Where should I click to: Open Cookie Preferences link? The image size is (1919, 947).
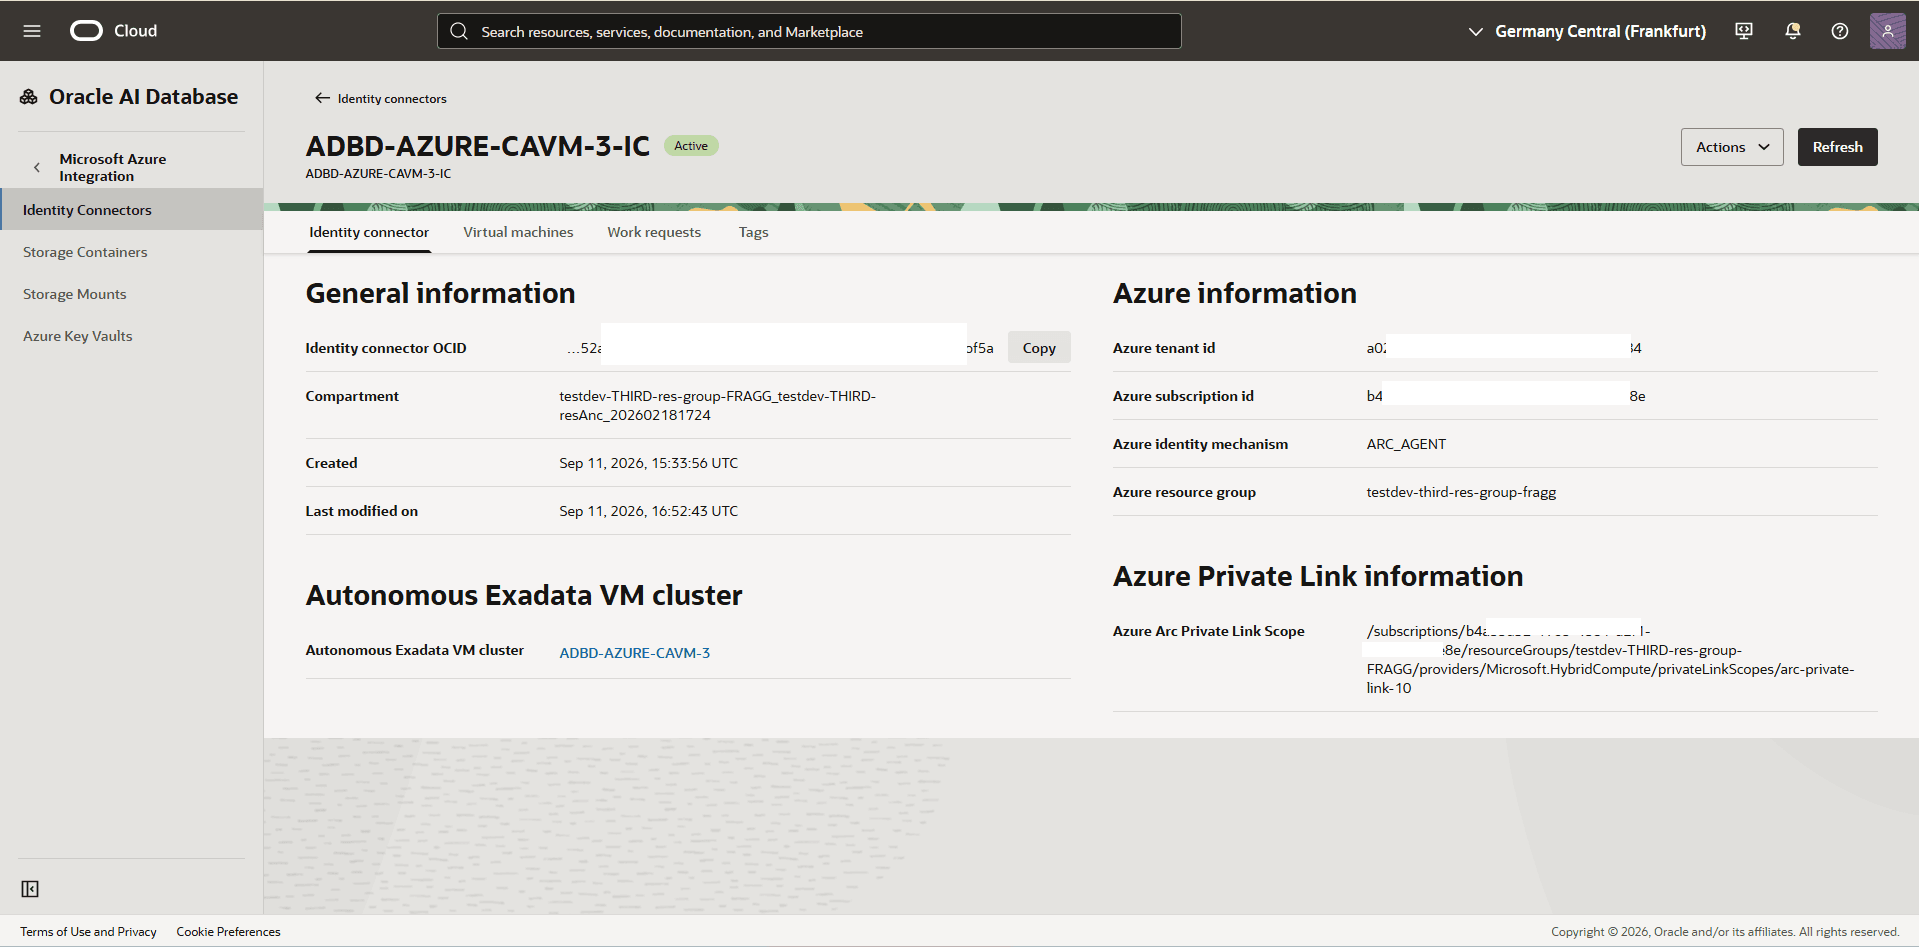(228, 932)
